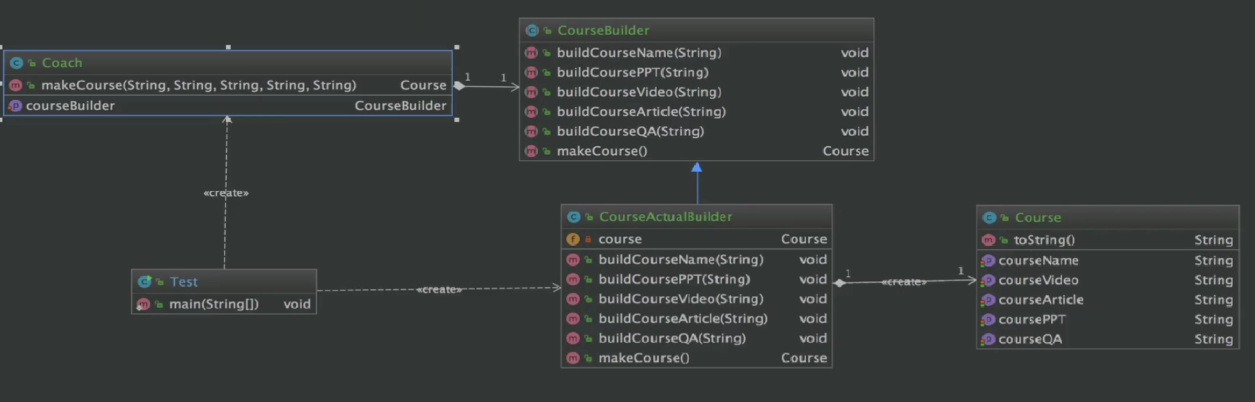This screenshot has height=402, width=1255.
Task: Select courseArticle field text in Course
Action: coord(1041,300)
